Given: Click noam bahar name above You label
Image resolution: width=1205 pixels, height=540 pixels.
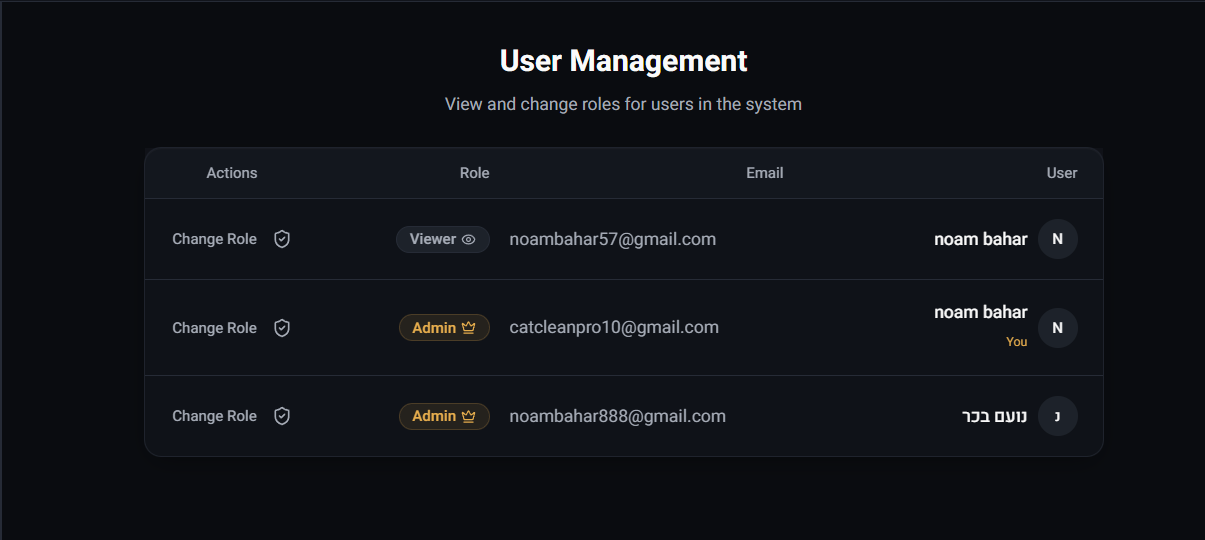Looking at the screenshot, I should click(x=981, y=312).
